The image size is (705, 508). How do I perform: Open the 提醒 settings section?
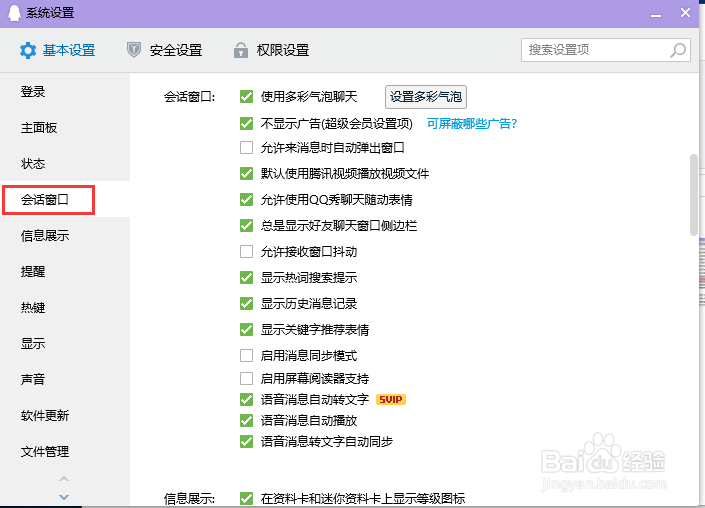click(x=33, y=272)
